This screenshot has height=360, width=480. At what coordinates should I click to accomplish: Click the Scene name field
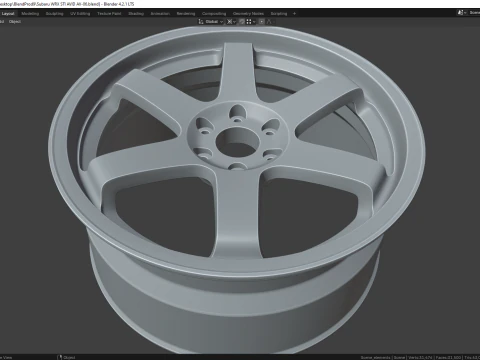click(474, 13)
